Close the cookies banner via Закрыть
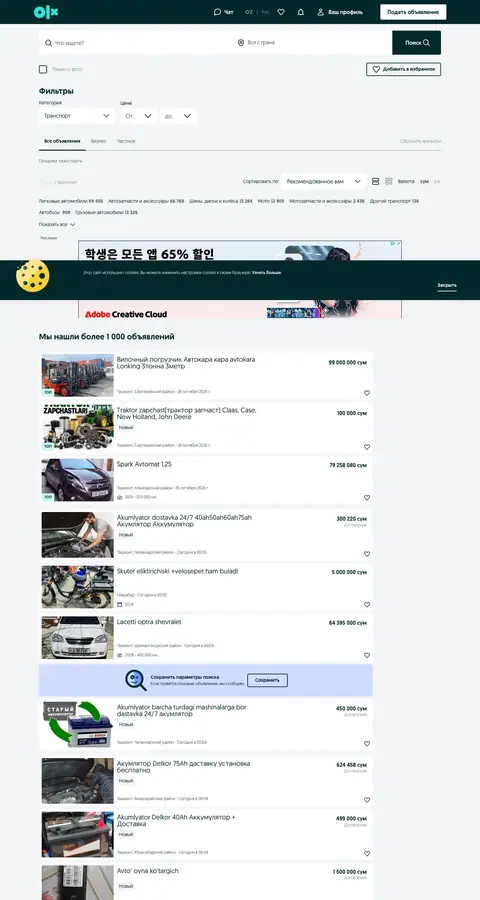Image resolution: width=480 pixels, height=900 pixels. coord(447,285)
